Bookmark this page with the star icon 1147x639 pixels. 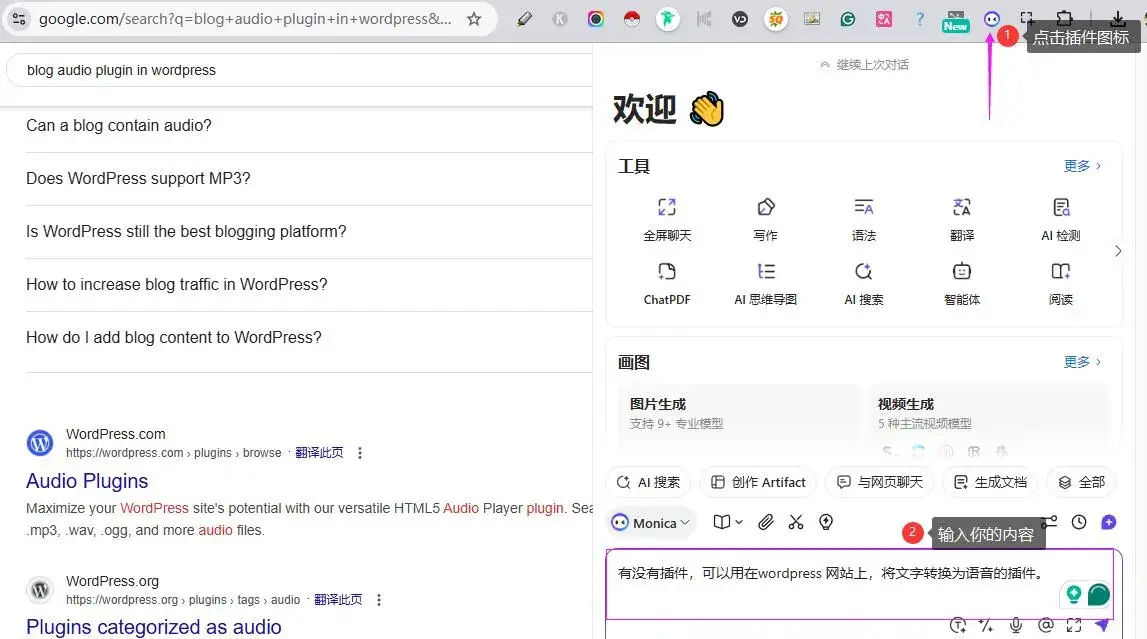[474, 19]
